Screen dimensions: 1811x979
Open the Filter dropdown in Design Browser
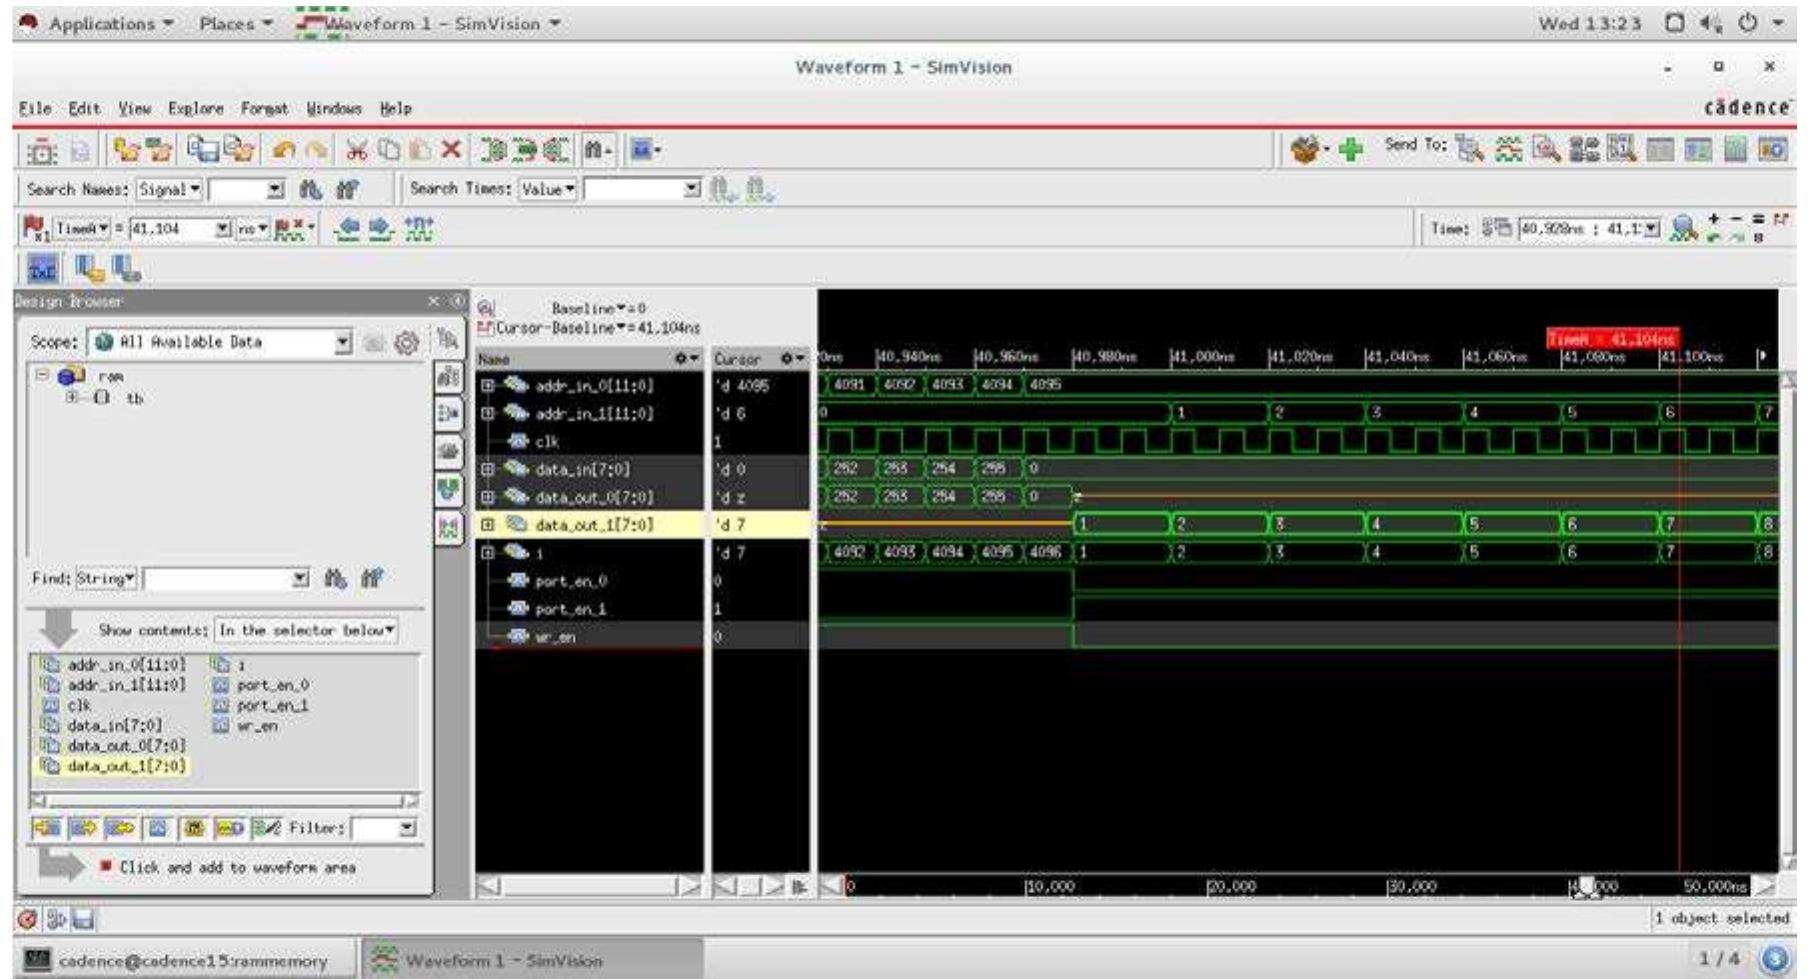coord(406,828)
